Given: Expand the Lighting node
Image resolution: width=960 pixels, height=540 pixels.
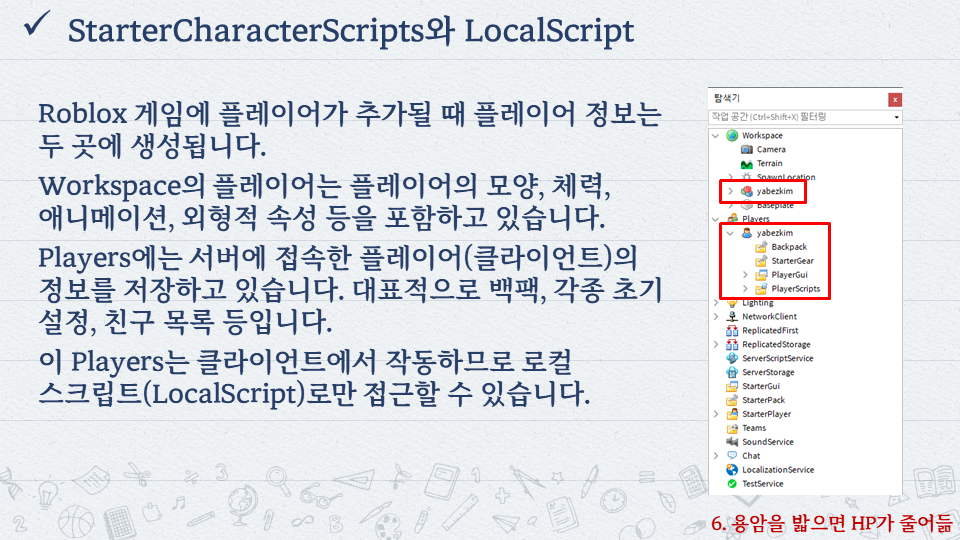Looking at the screenshot, I should pos(716,302).
